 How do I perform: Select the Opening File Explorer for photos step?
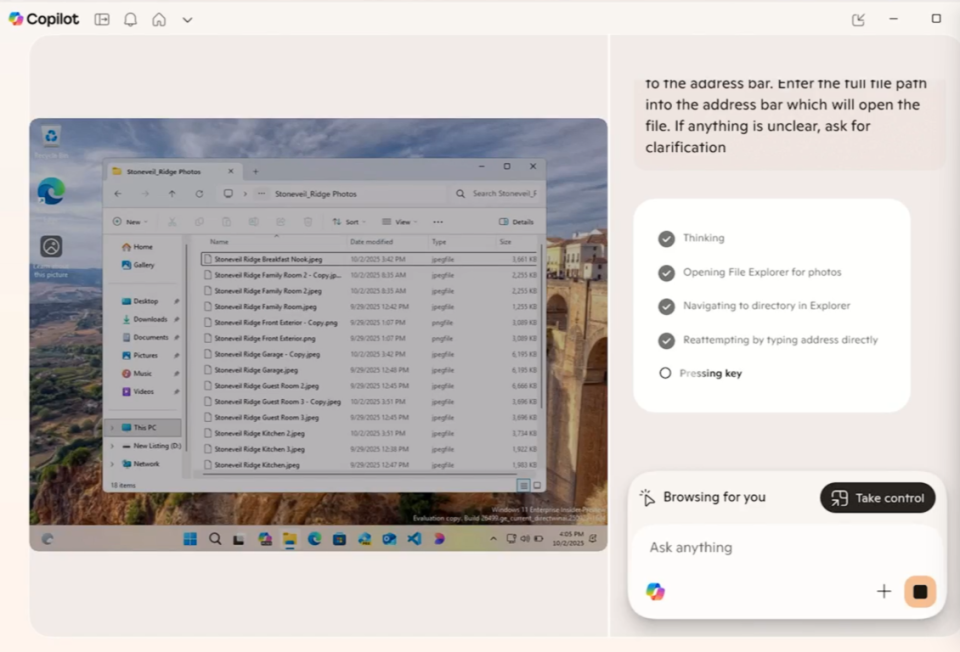coord(762,272)
